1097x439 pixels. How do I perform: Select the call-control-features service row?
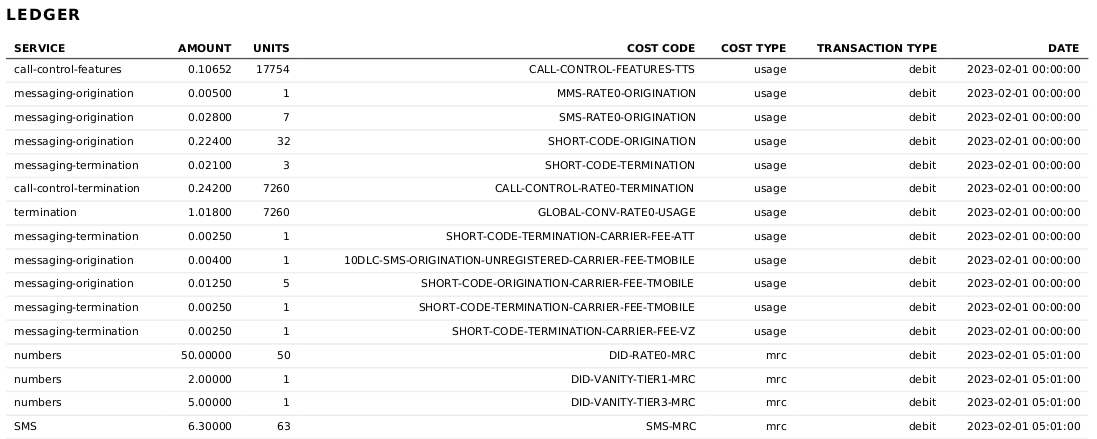pyautogui.click(x=547, y=69)
